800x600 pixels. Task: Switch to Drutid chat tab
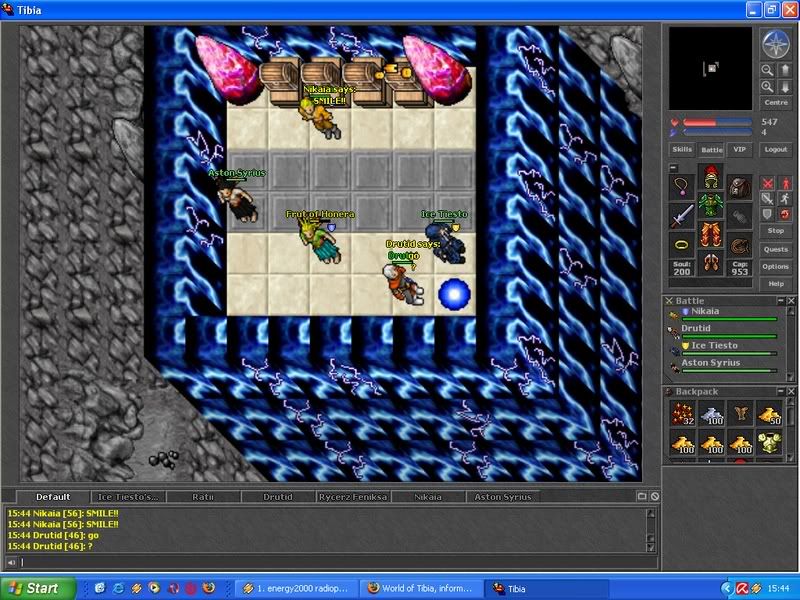pyautogui.click(x=278, y=497)
